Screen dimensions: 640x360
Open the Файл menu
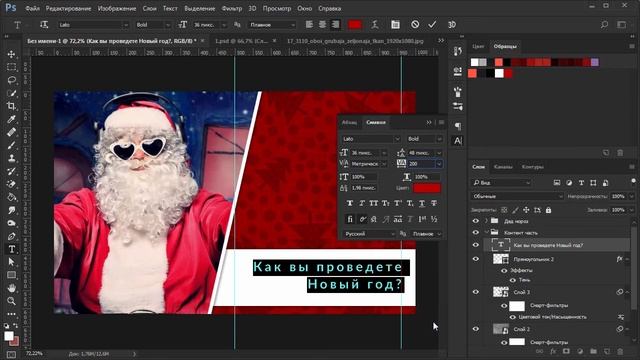pyautogui.click(x=32, y=8)
